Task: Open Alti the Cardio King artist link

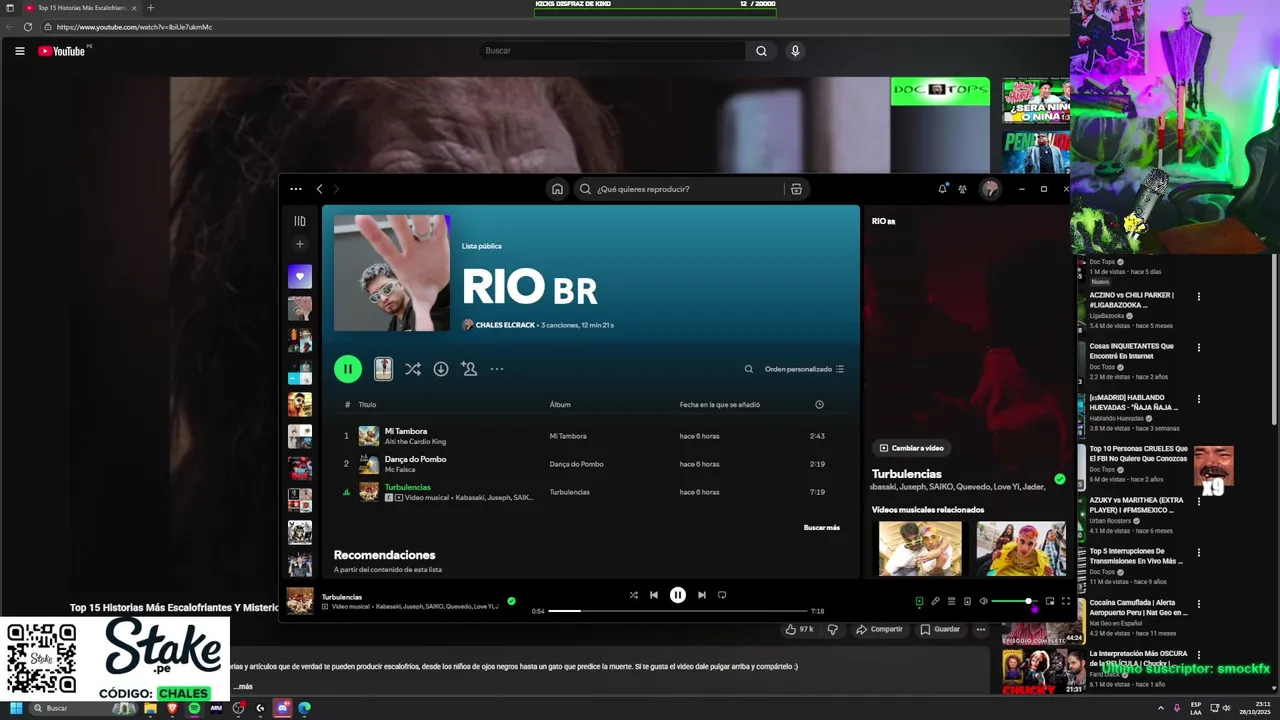Action: tap(415, 442)
